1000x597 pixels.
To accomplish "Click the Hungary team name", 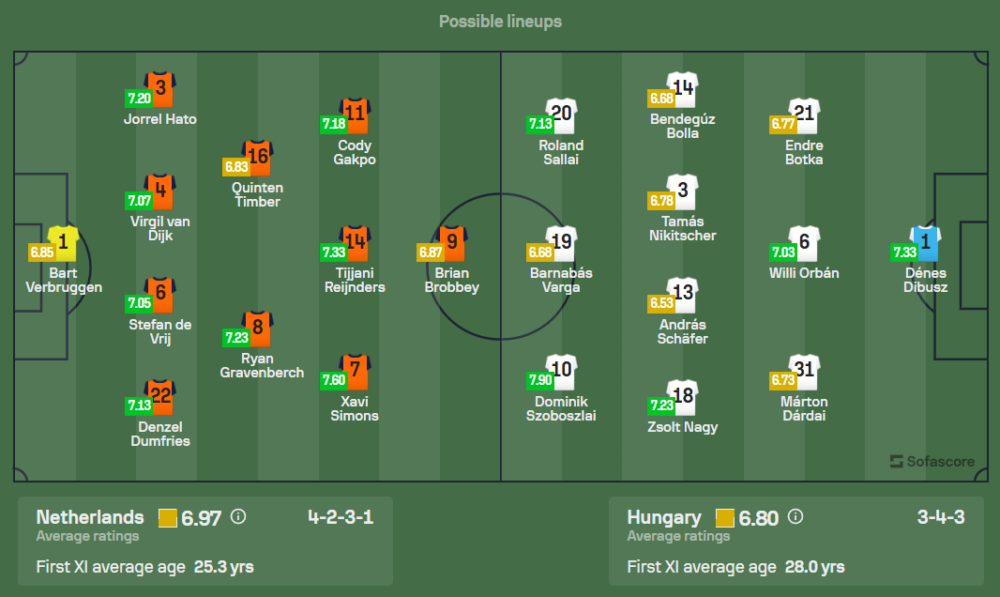I will (664, 517).
